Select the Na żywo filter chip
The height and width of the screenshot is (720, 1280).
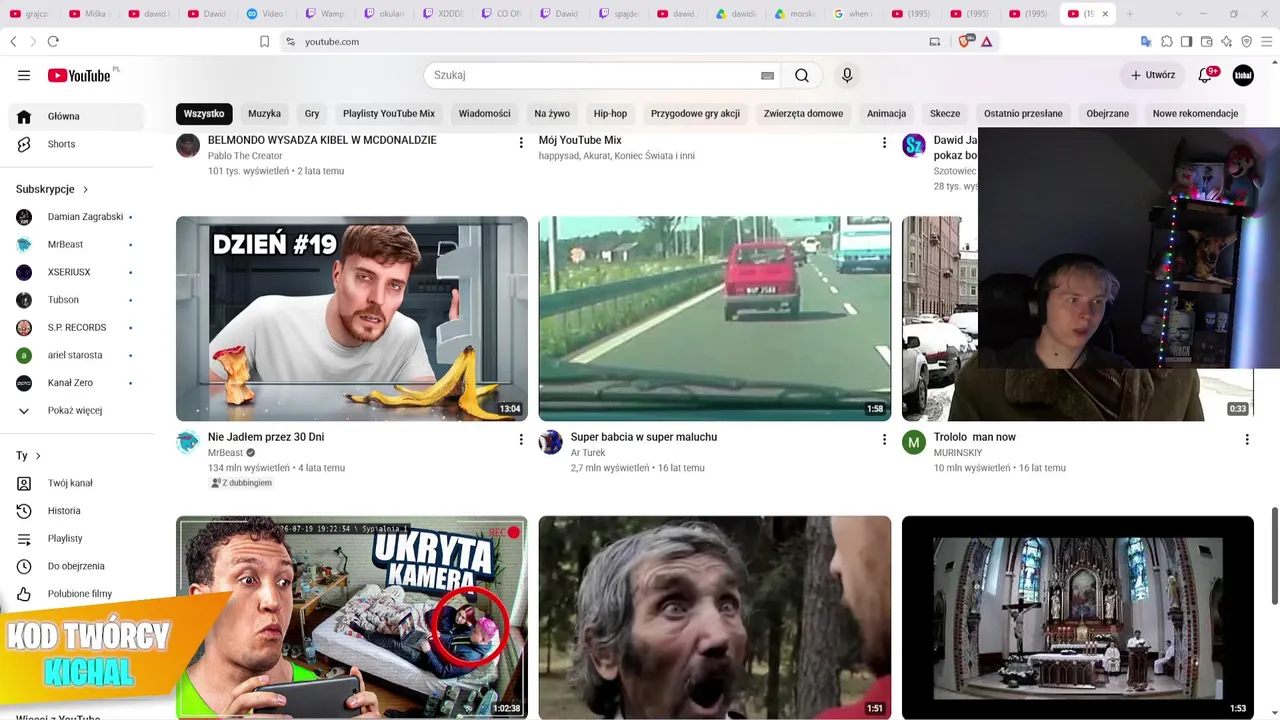coord(552,114)
